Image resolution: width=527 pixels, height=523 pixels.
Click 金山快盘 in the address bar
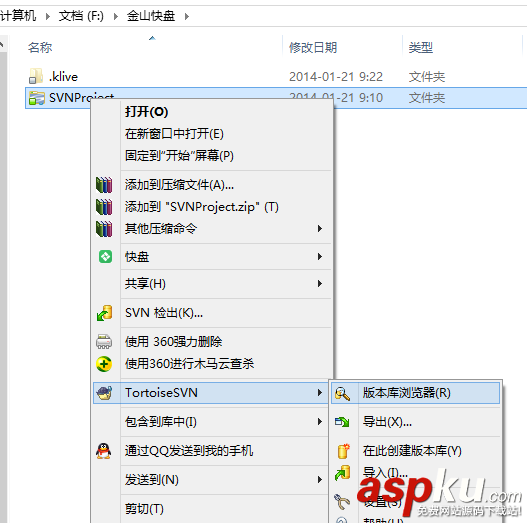tap(151, 16)
